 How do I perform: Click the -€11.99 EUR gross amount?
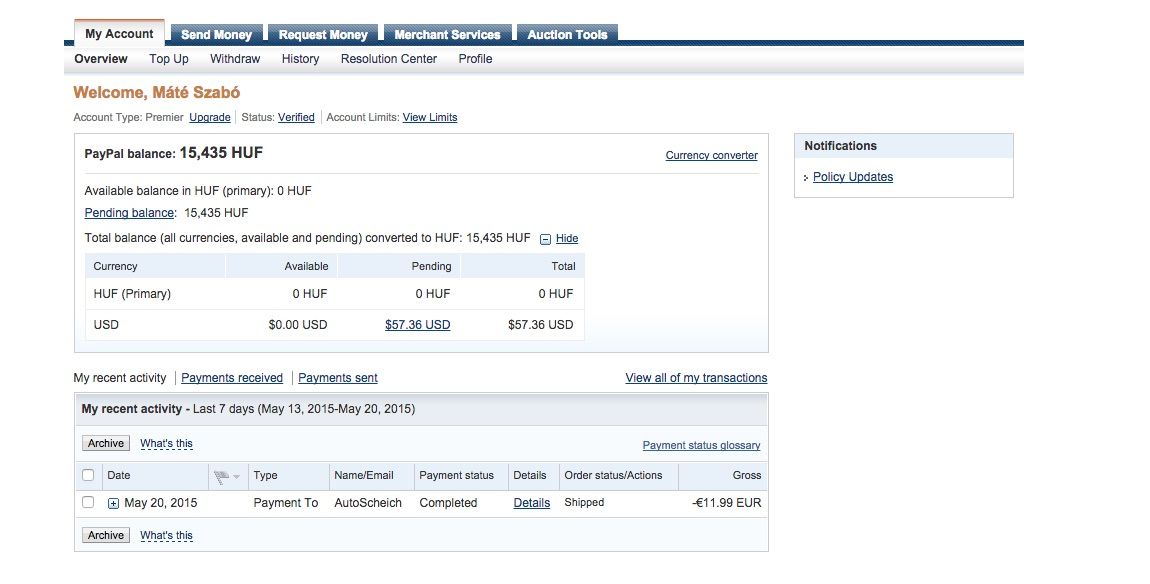727,503
